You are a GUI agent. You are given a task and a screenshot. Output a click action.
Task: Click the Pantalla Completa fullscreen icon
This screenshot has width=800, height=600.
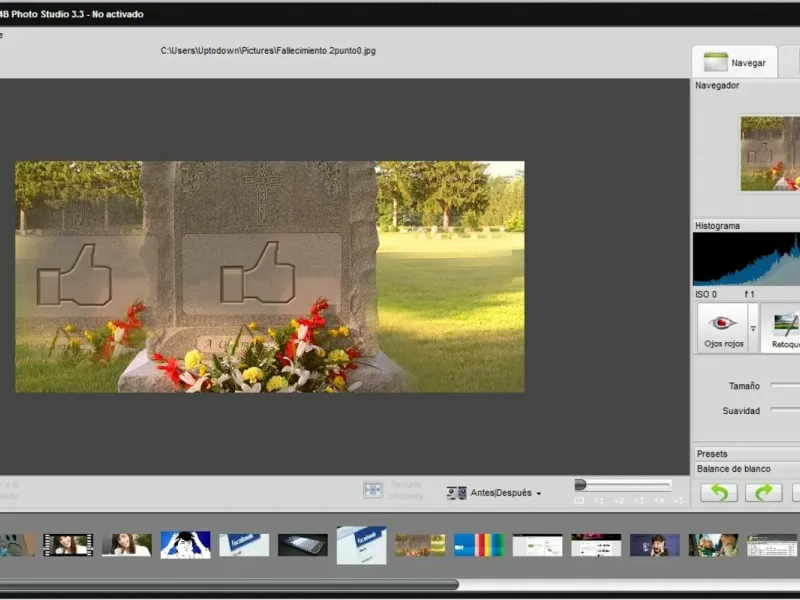(x=373, y=490)
